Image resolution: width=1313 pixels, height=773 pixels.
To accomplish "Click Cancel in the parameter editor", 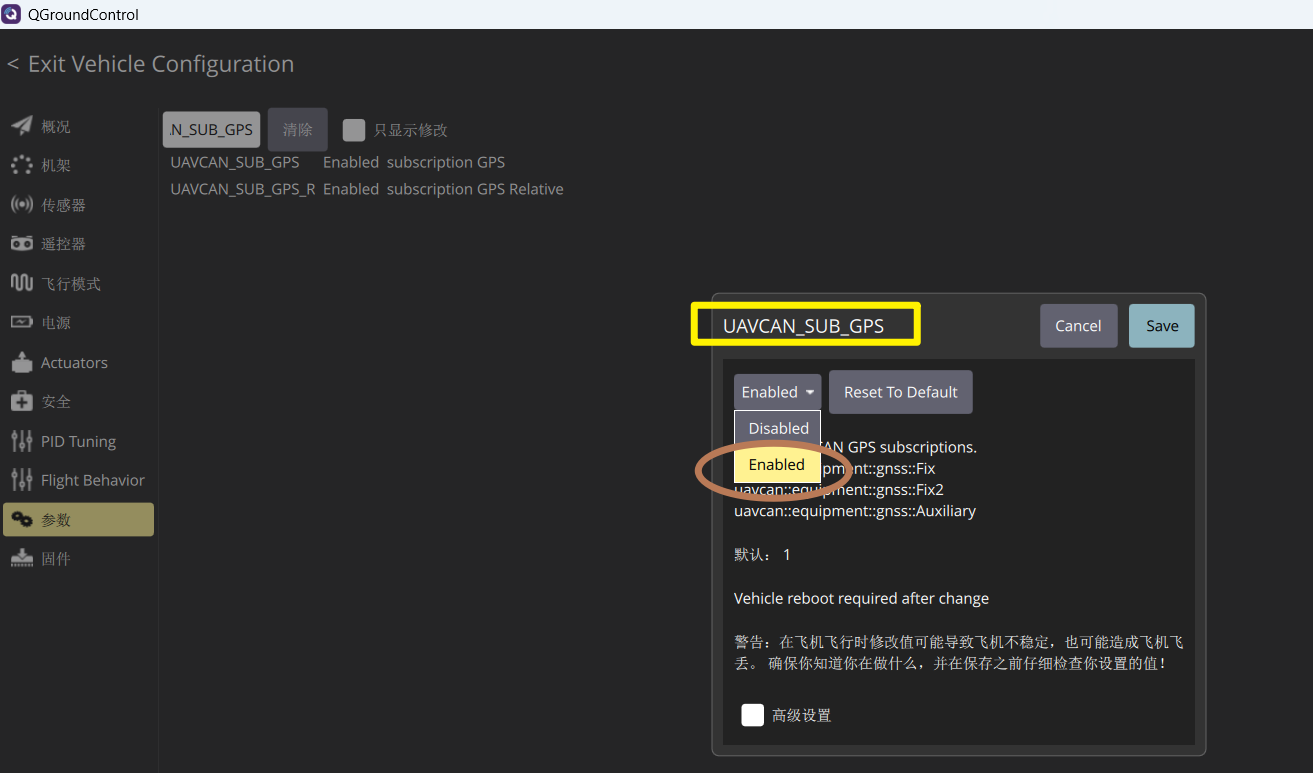I will coord(1078,326).
